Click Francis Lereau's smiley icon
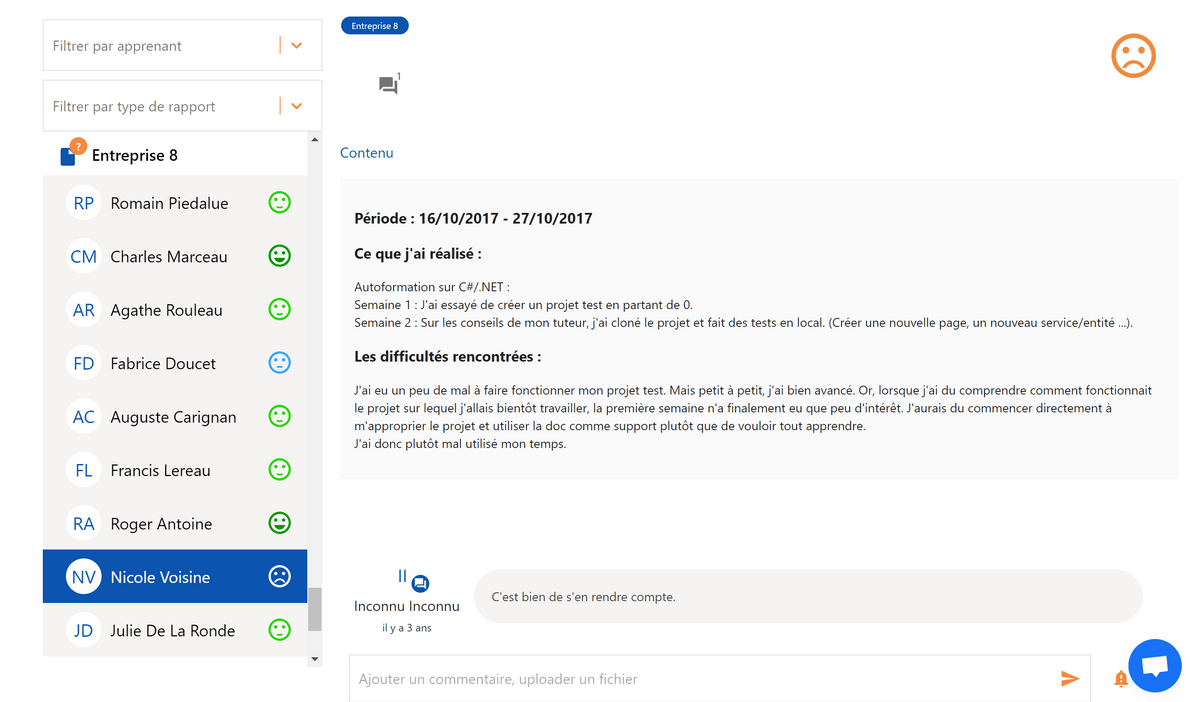Image resolution: width=1200 pixels, height=702 pixels. point(280,469)
